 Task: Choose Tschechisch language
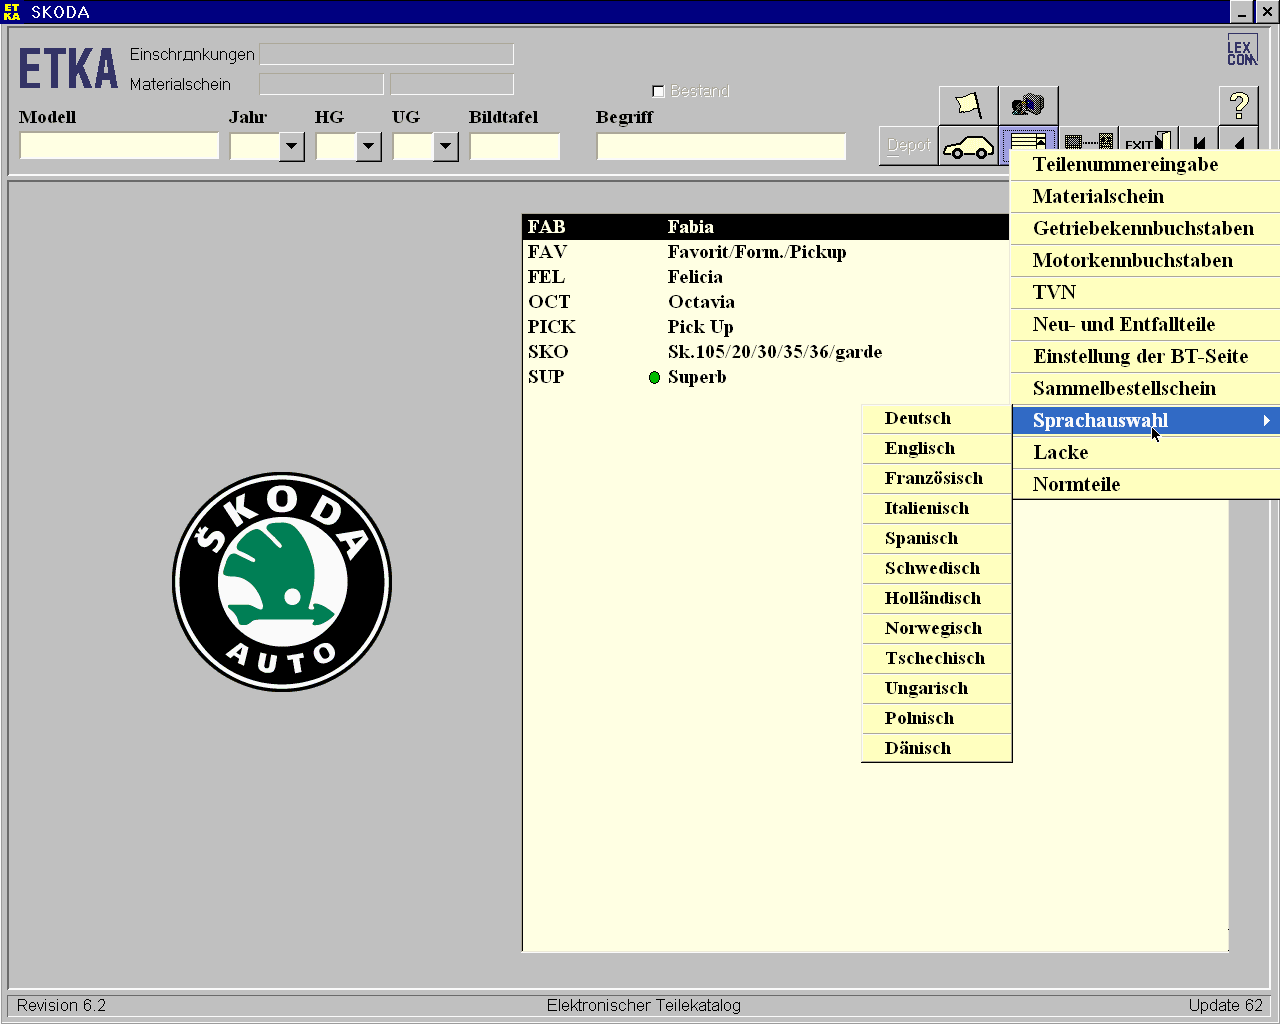[x=937, y=658]
